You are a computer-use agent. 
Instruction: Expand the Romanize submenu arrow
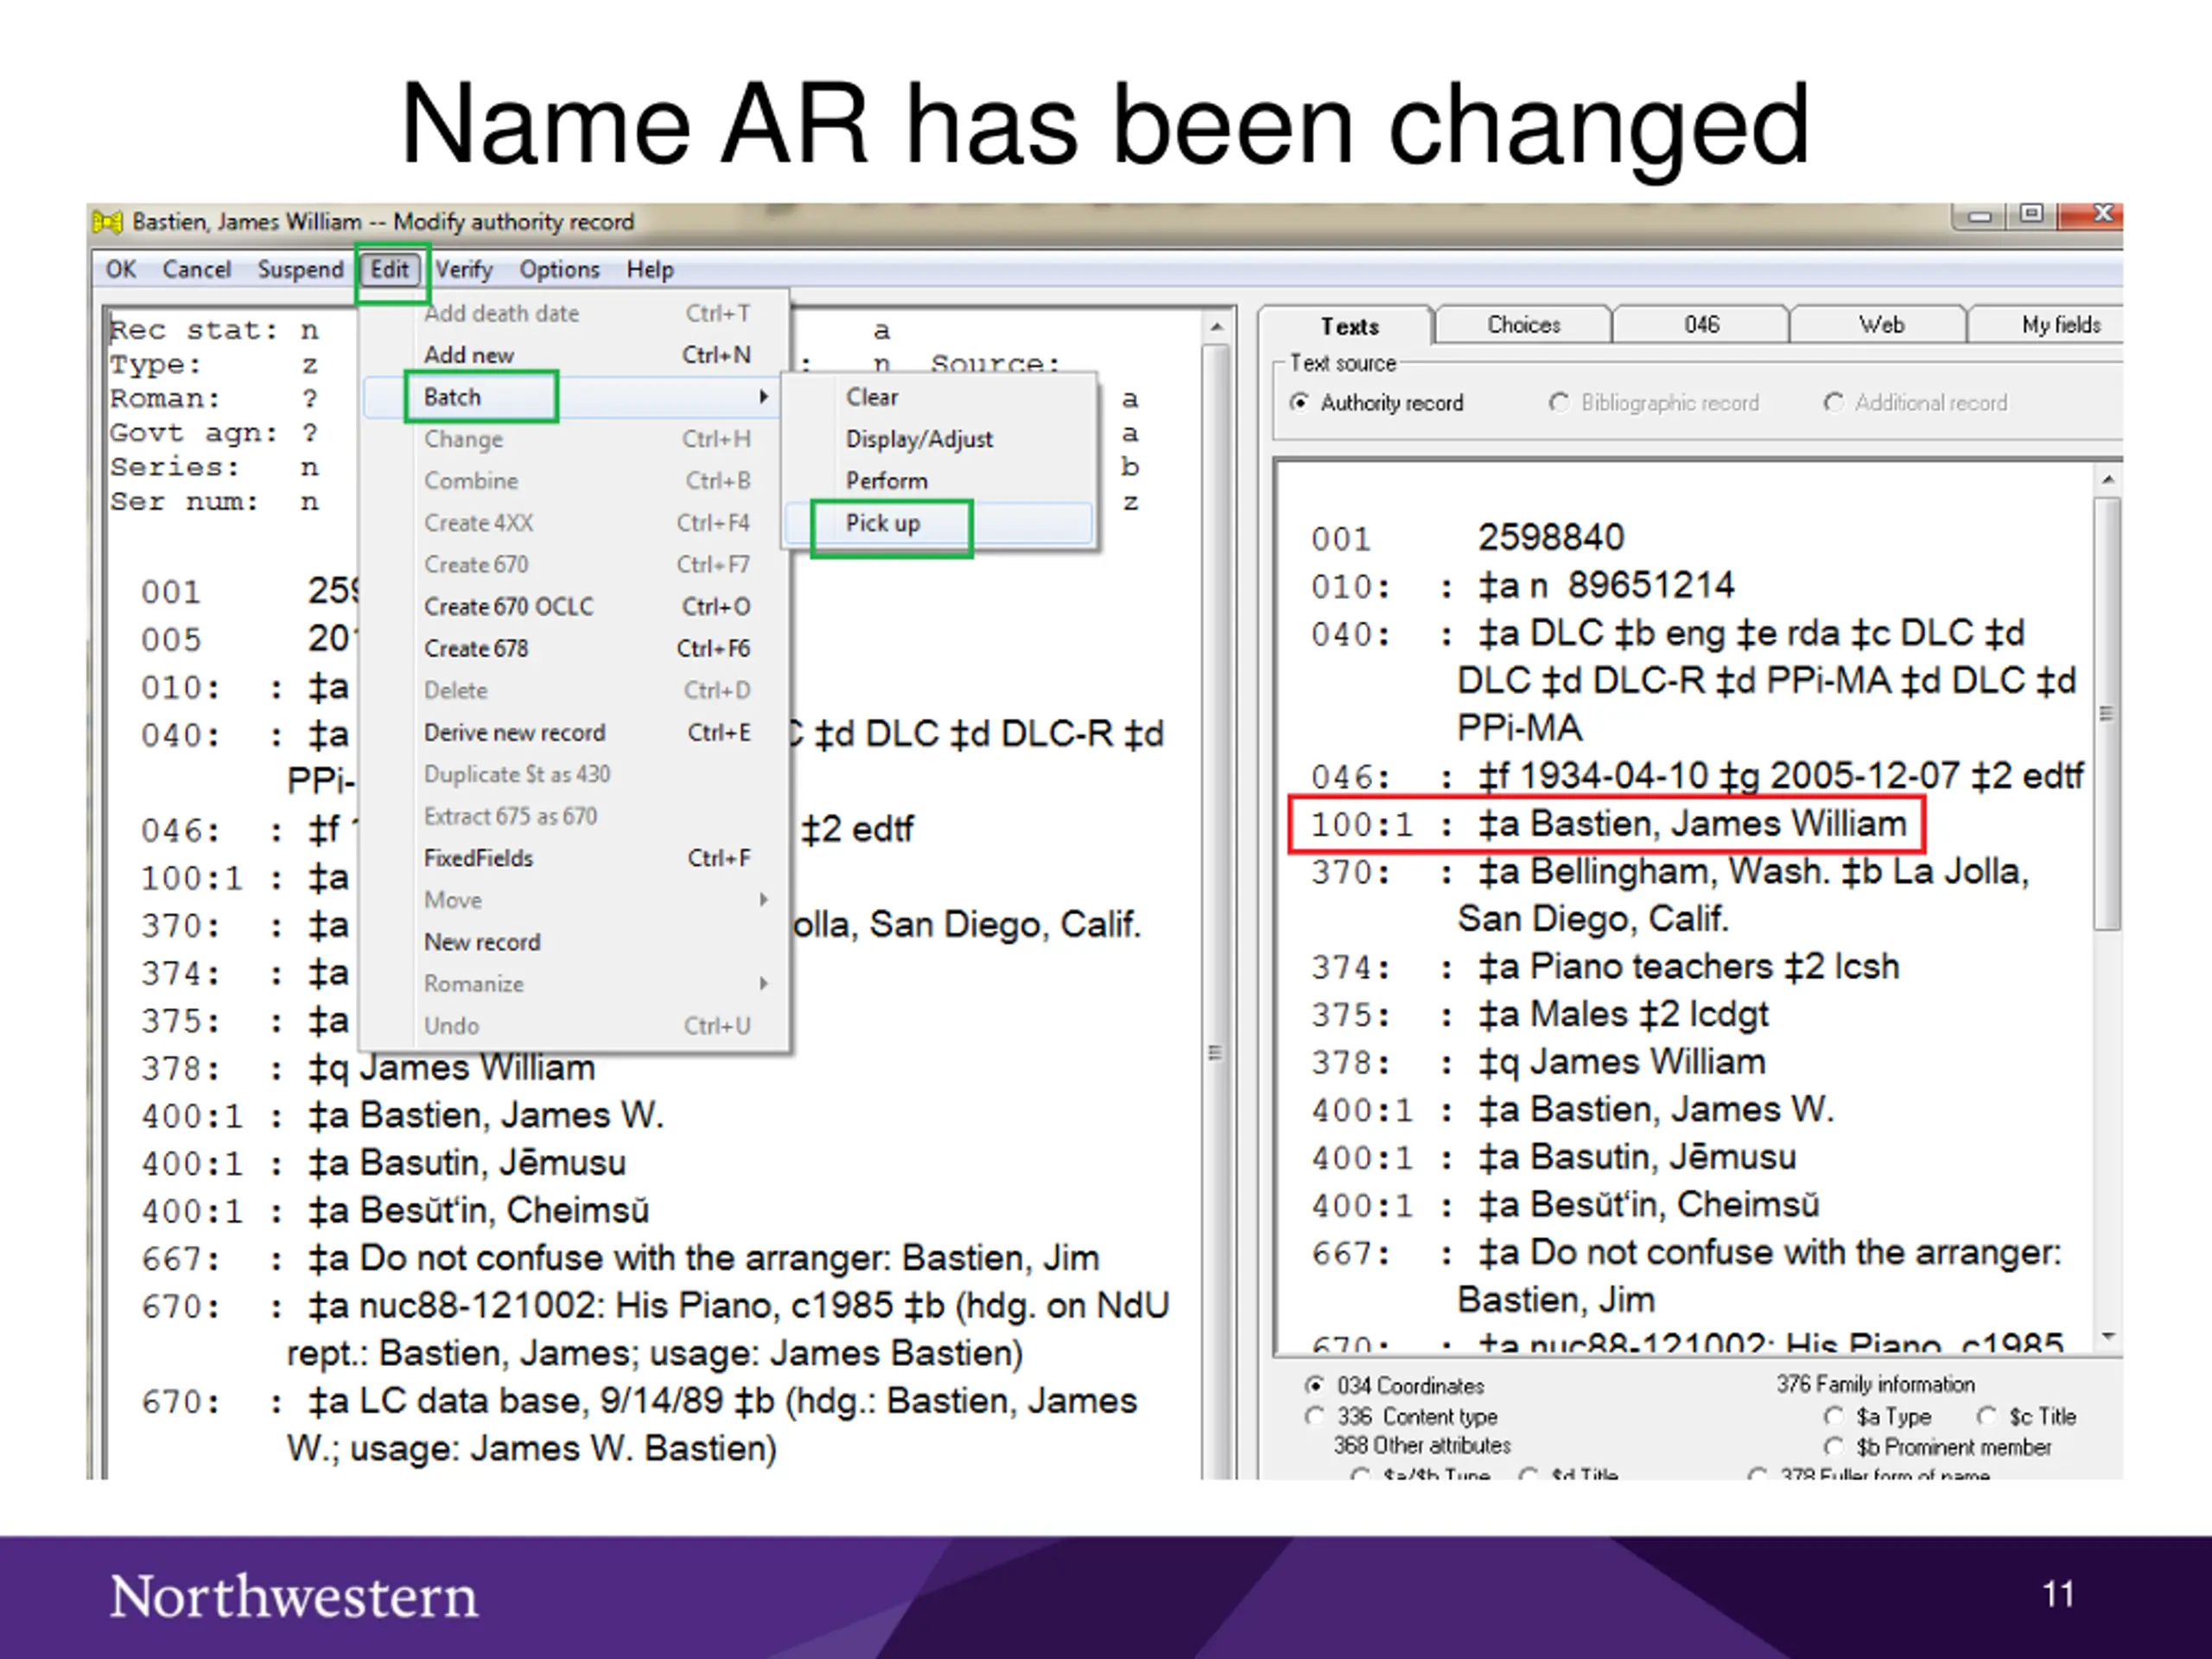tap(764, 984)
